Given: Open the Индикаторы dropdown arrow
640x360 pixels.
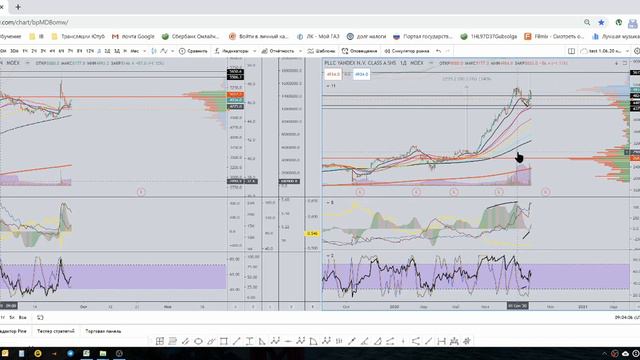Looking at the screenshot, I should [x=255, y=51].
